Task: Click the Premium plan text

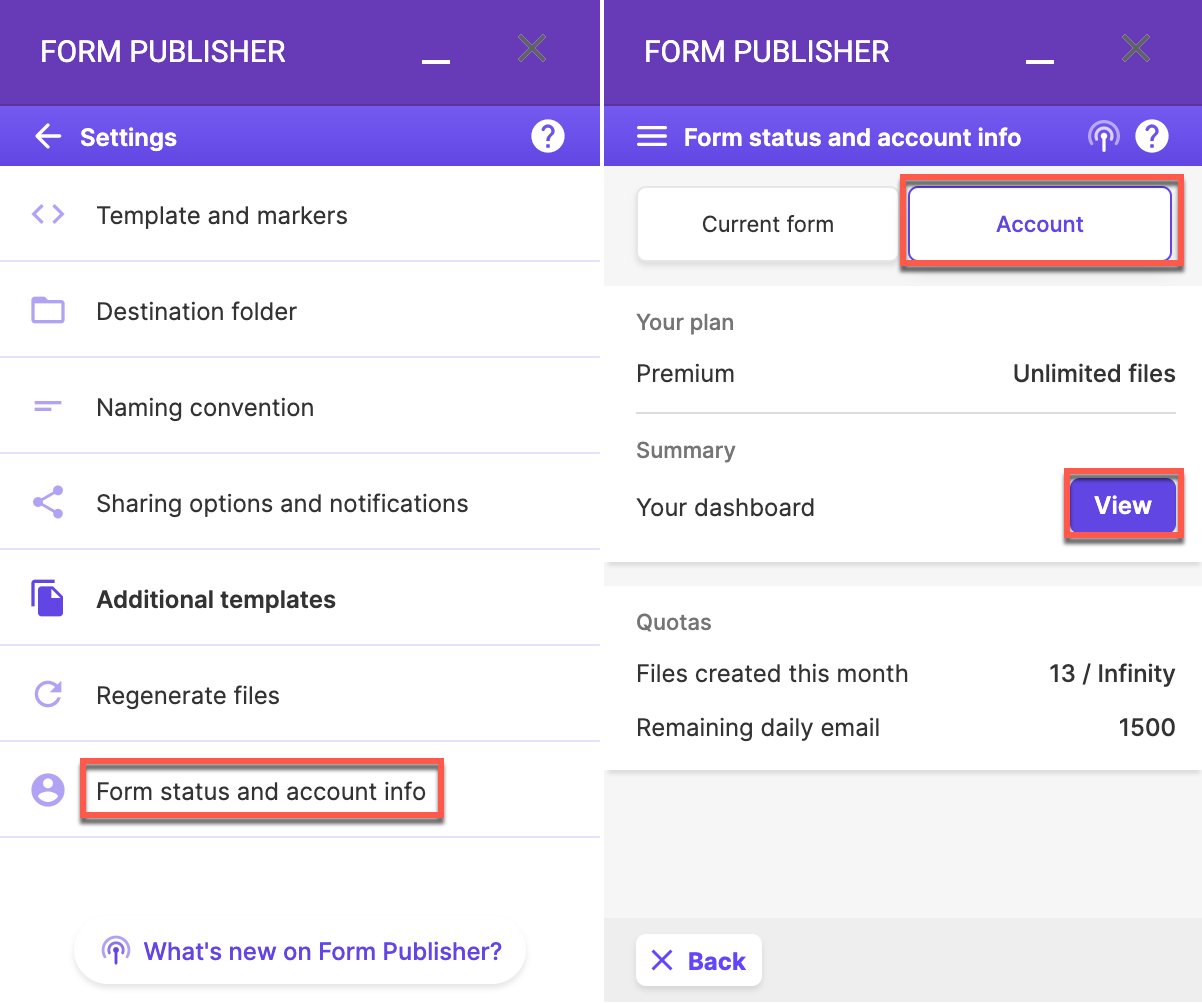Action: (686, 373)
